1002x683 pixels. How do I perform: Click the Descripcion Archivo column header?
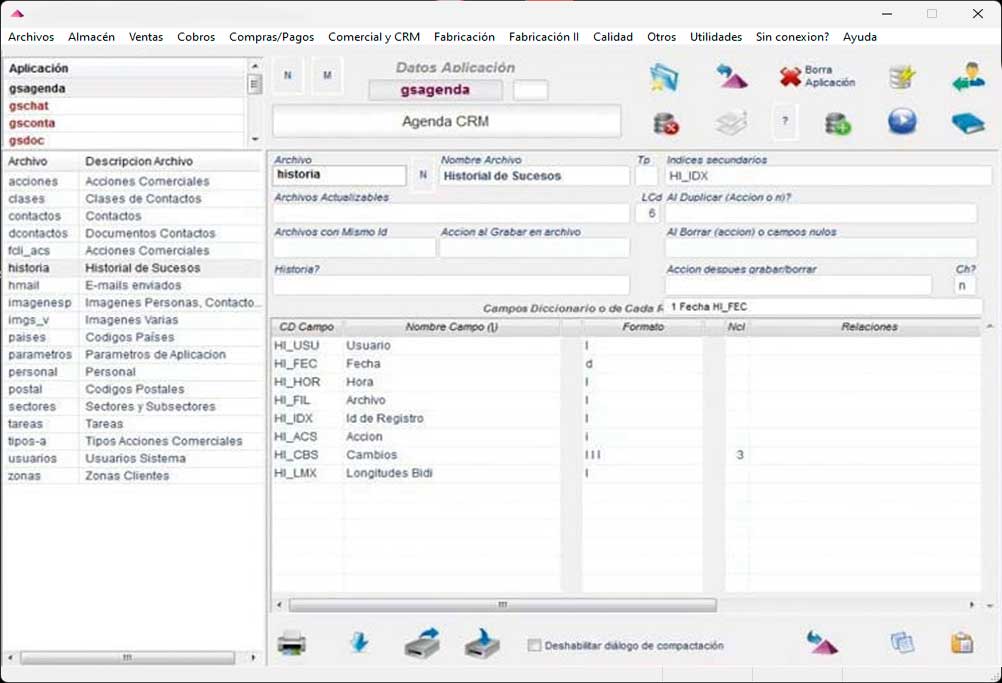pyautogui.click(x=171, y=162)
